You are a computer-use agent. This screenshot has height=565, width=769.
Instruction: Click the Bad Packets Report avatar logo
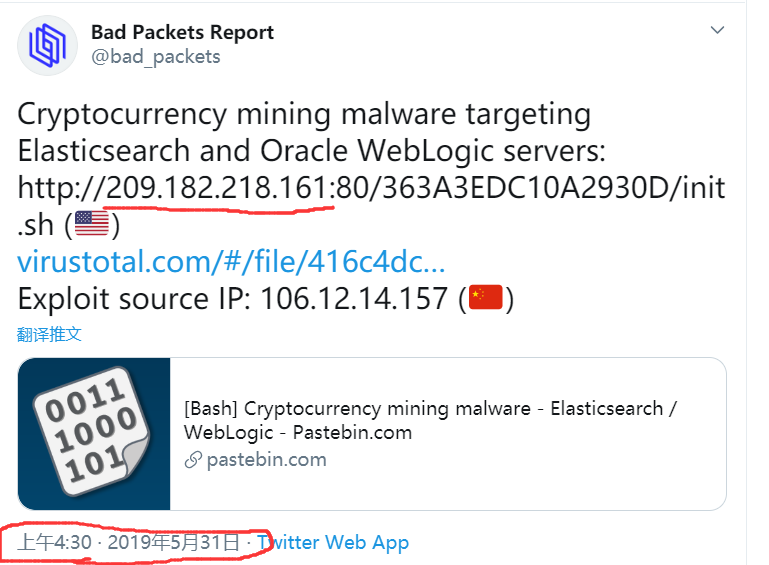[47, 45]
